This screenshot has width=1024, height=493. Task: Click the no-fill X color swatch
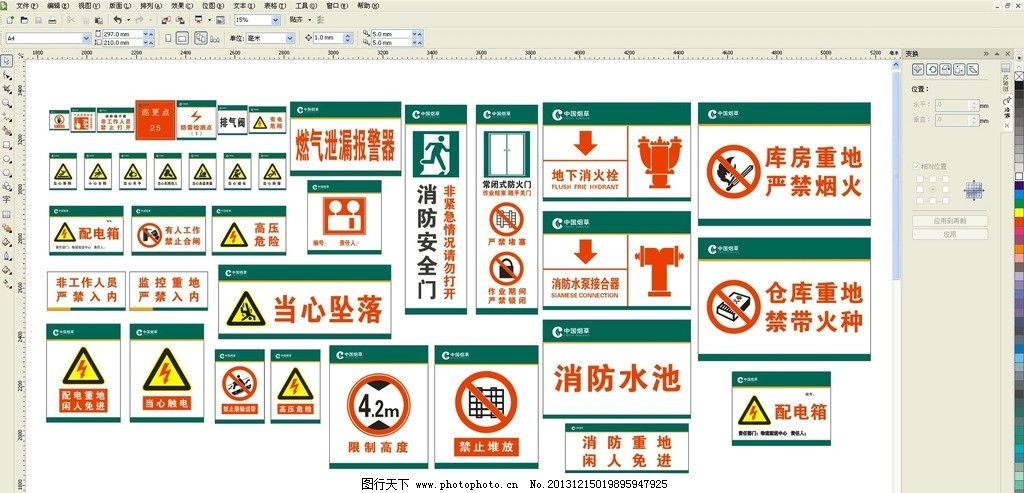[x=1019, y=76]
